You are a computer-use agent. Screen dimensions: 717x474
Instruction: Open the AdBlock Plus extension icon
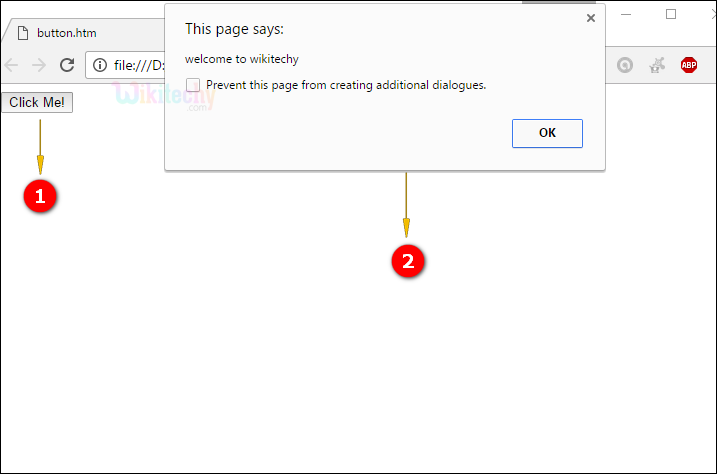[689, 65]
